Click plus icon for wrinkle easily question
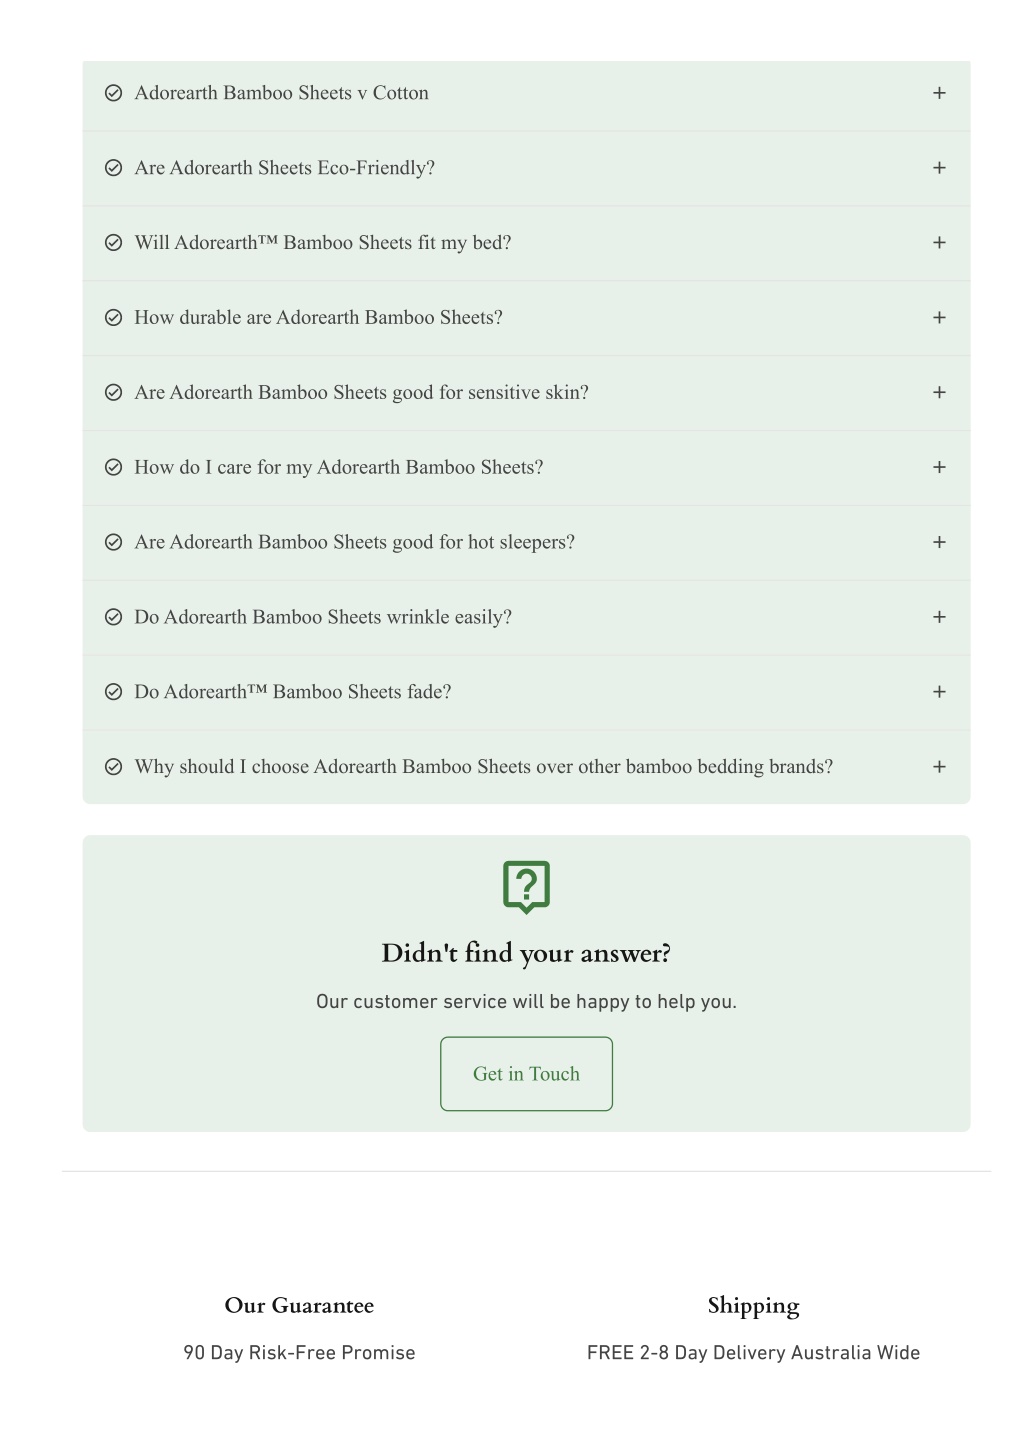This screenshot has height=1449, width=1024. (x=939, y=618)
